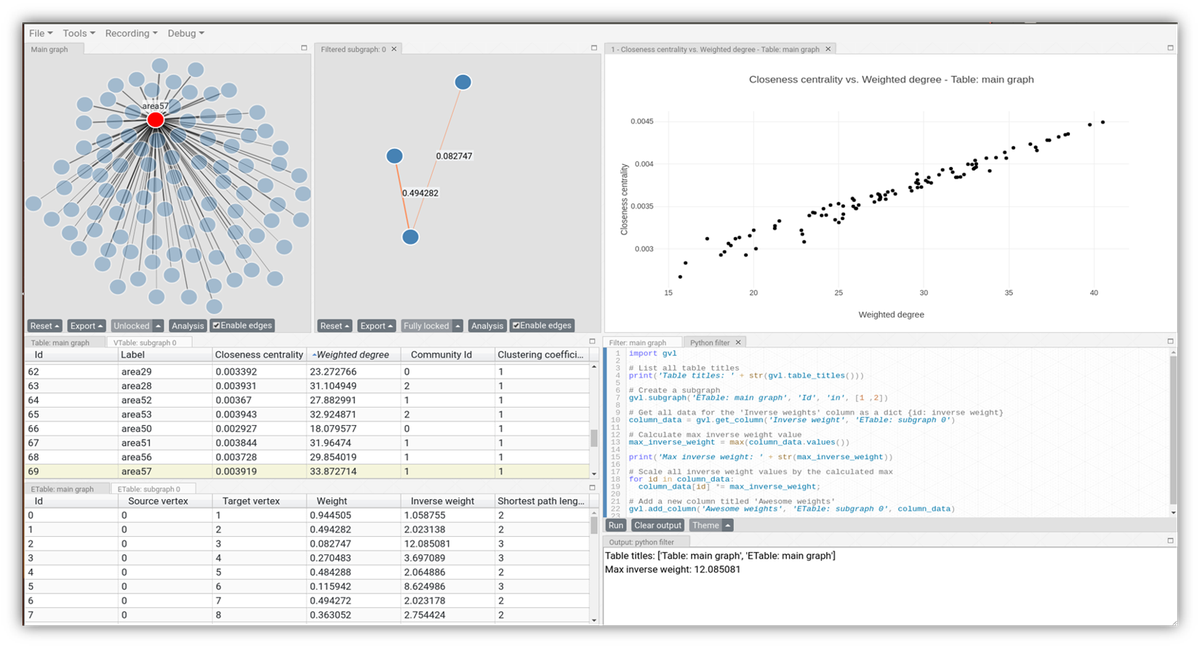
Task: Maximize the Python filter code panel
Action: pos(1168,341)
